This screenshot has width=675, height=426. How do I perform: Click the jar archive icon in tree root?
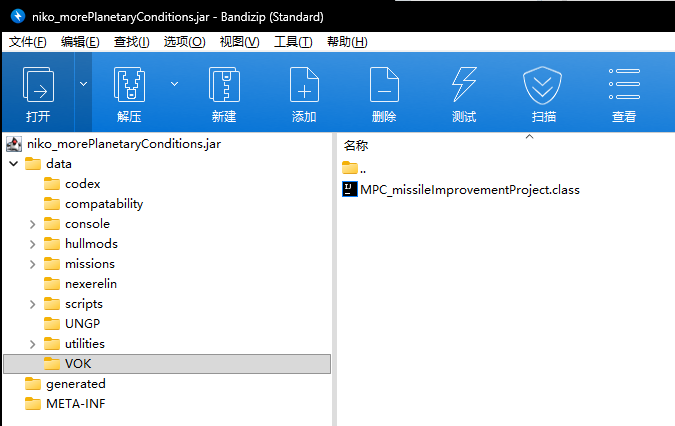tap(14, 144)
